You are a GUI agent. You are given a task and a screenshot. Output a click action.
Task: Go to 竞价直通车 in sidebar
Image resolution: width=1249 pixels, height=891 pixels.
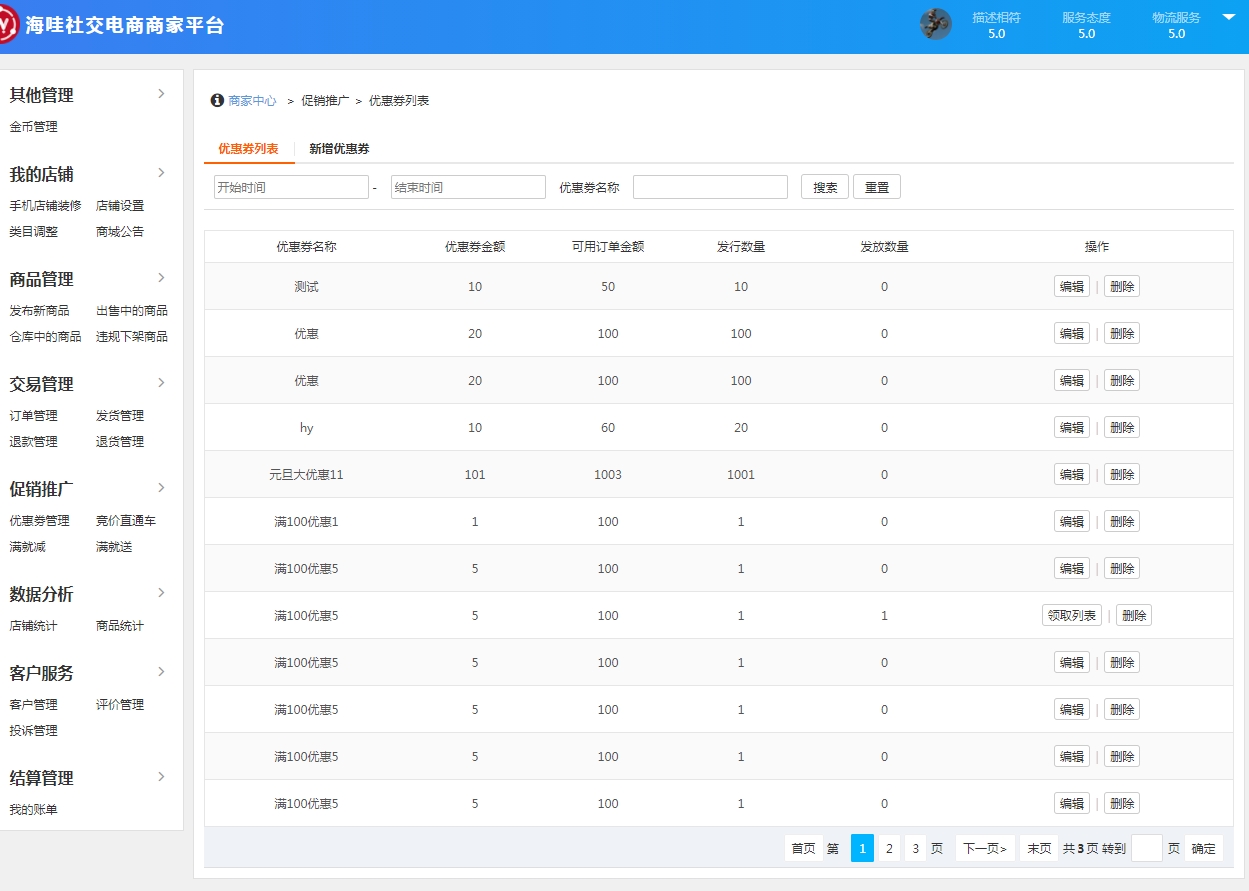tap(126, 521)
